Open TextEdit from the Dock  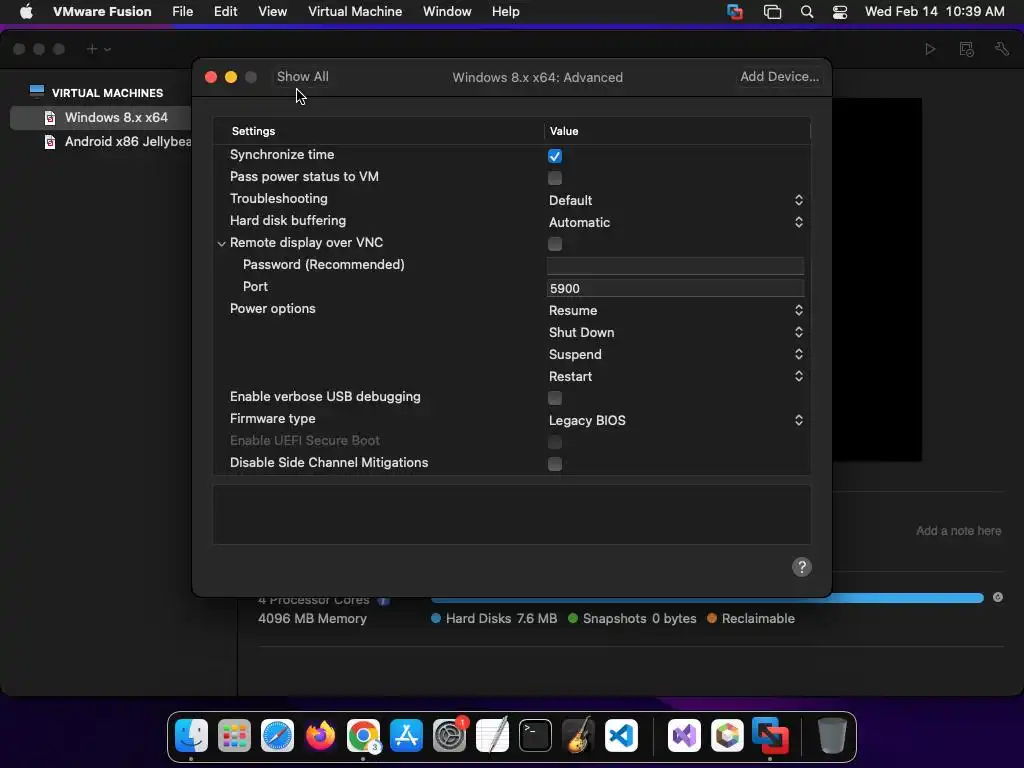[492, 735]
